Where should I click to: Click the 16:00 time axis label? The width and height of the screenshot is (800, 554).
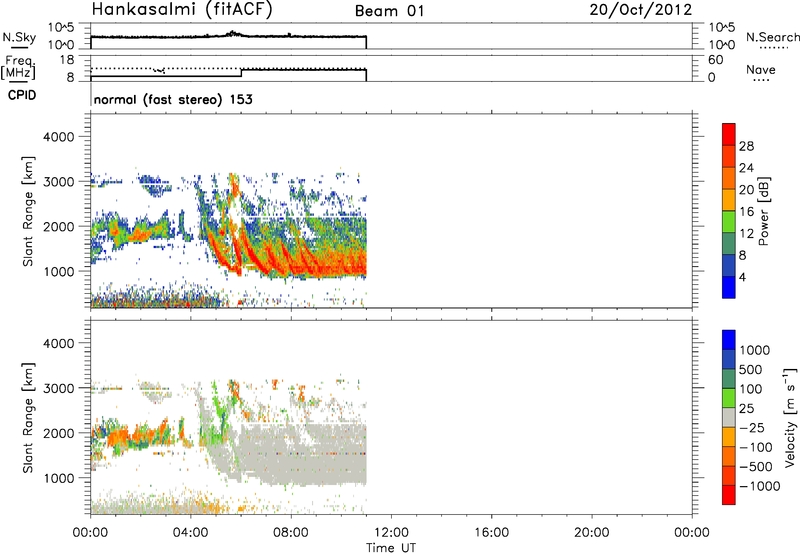point(491,533)
